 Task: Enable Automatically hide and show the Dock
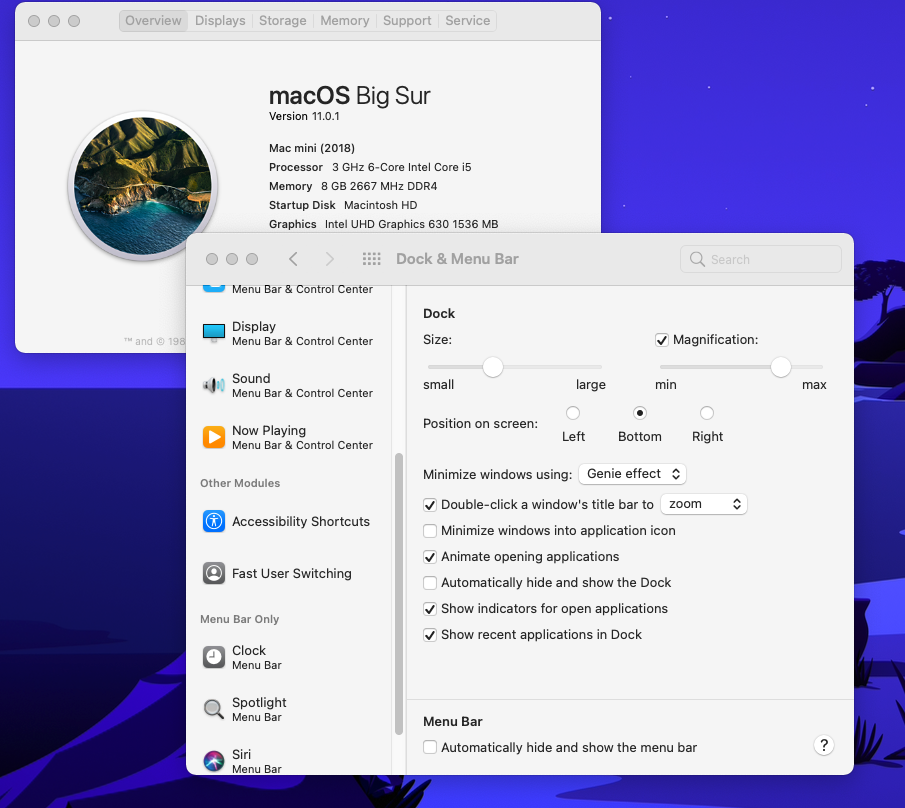click(429, 583)
